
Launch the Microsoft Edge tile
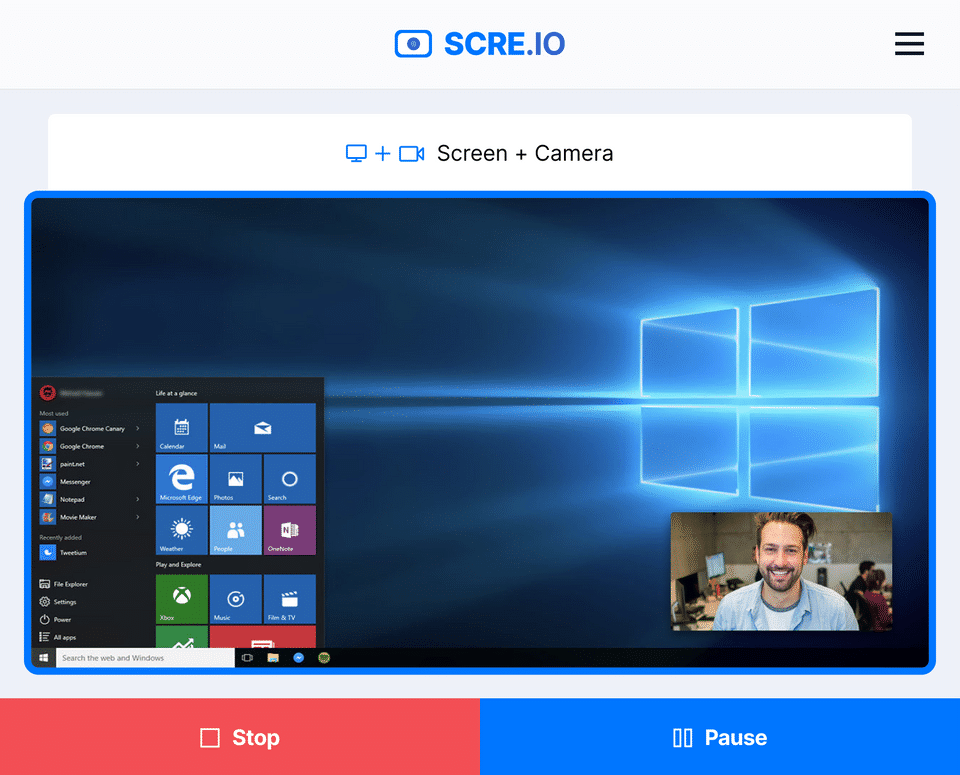tap(182, 479)
